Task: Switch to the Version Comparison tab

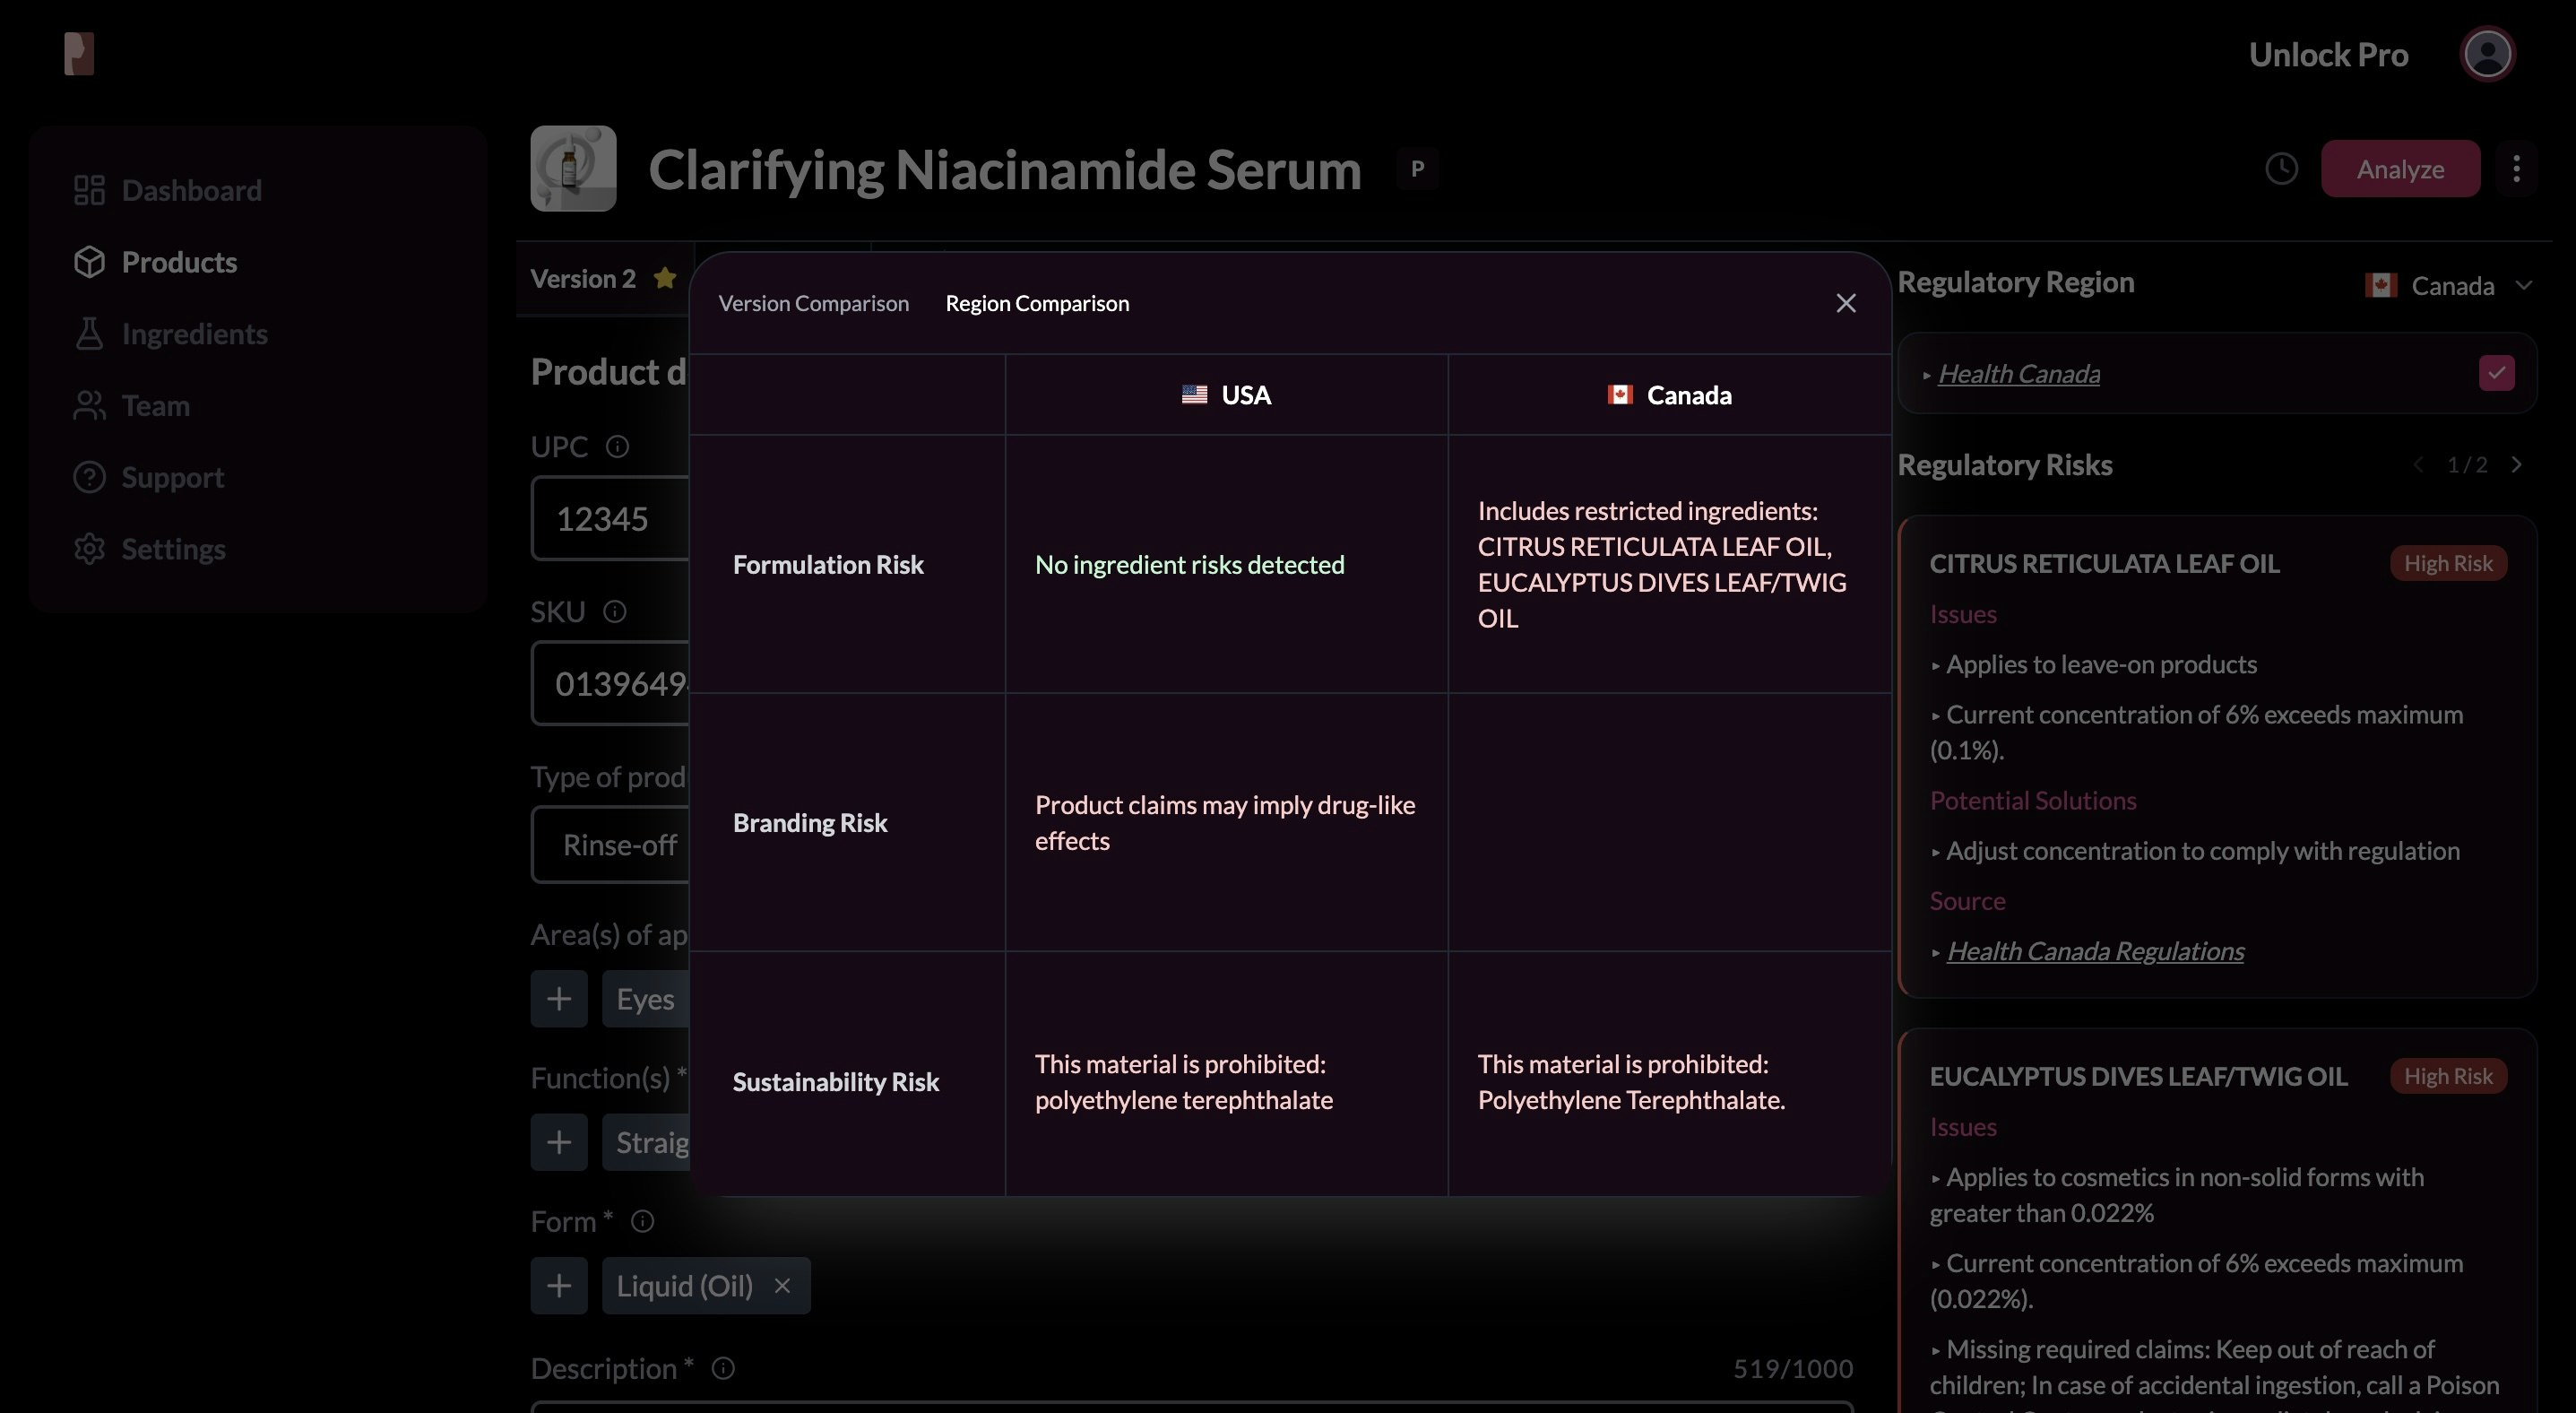Action: tap(814, 302)
